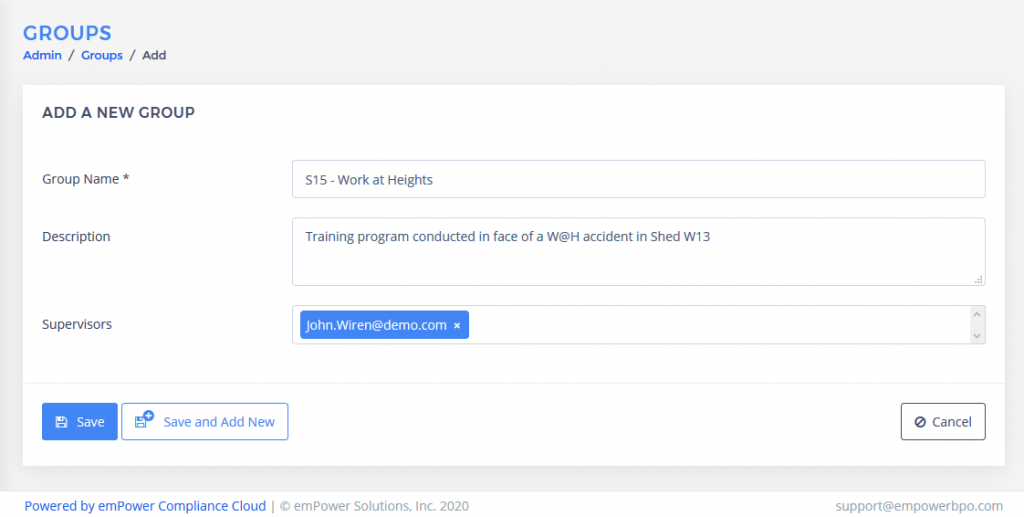Remove the John.Wiren@demo.com supervisor tag
Screen dimensions: 1024x517
click(x=457, y=326)
